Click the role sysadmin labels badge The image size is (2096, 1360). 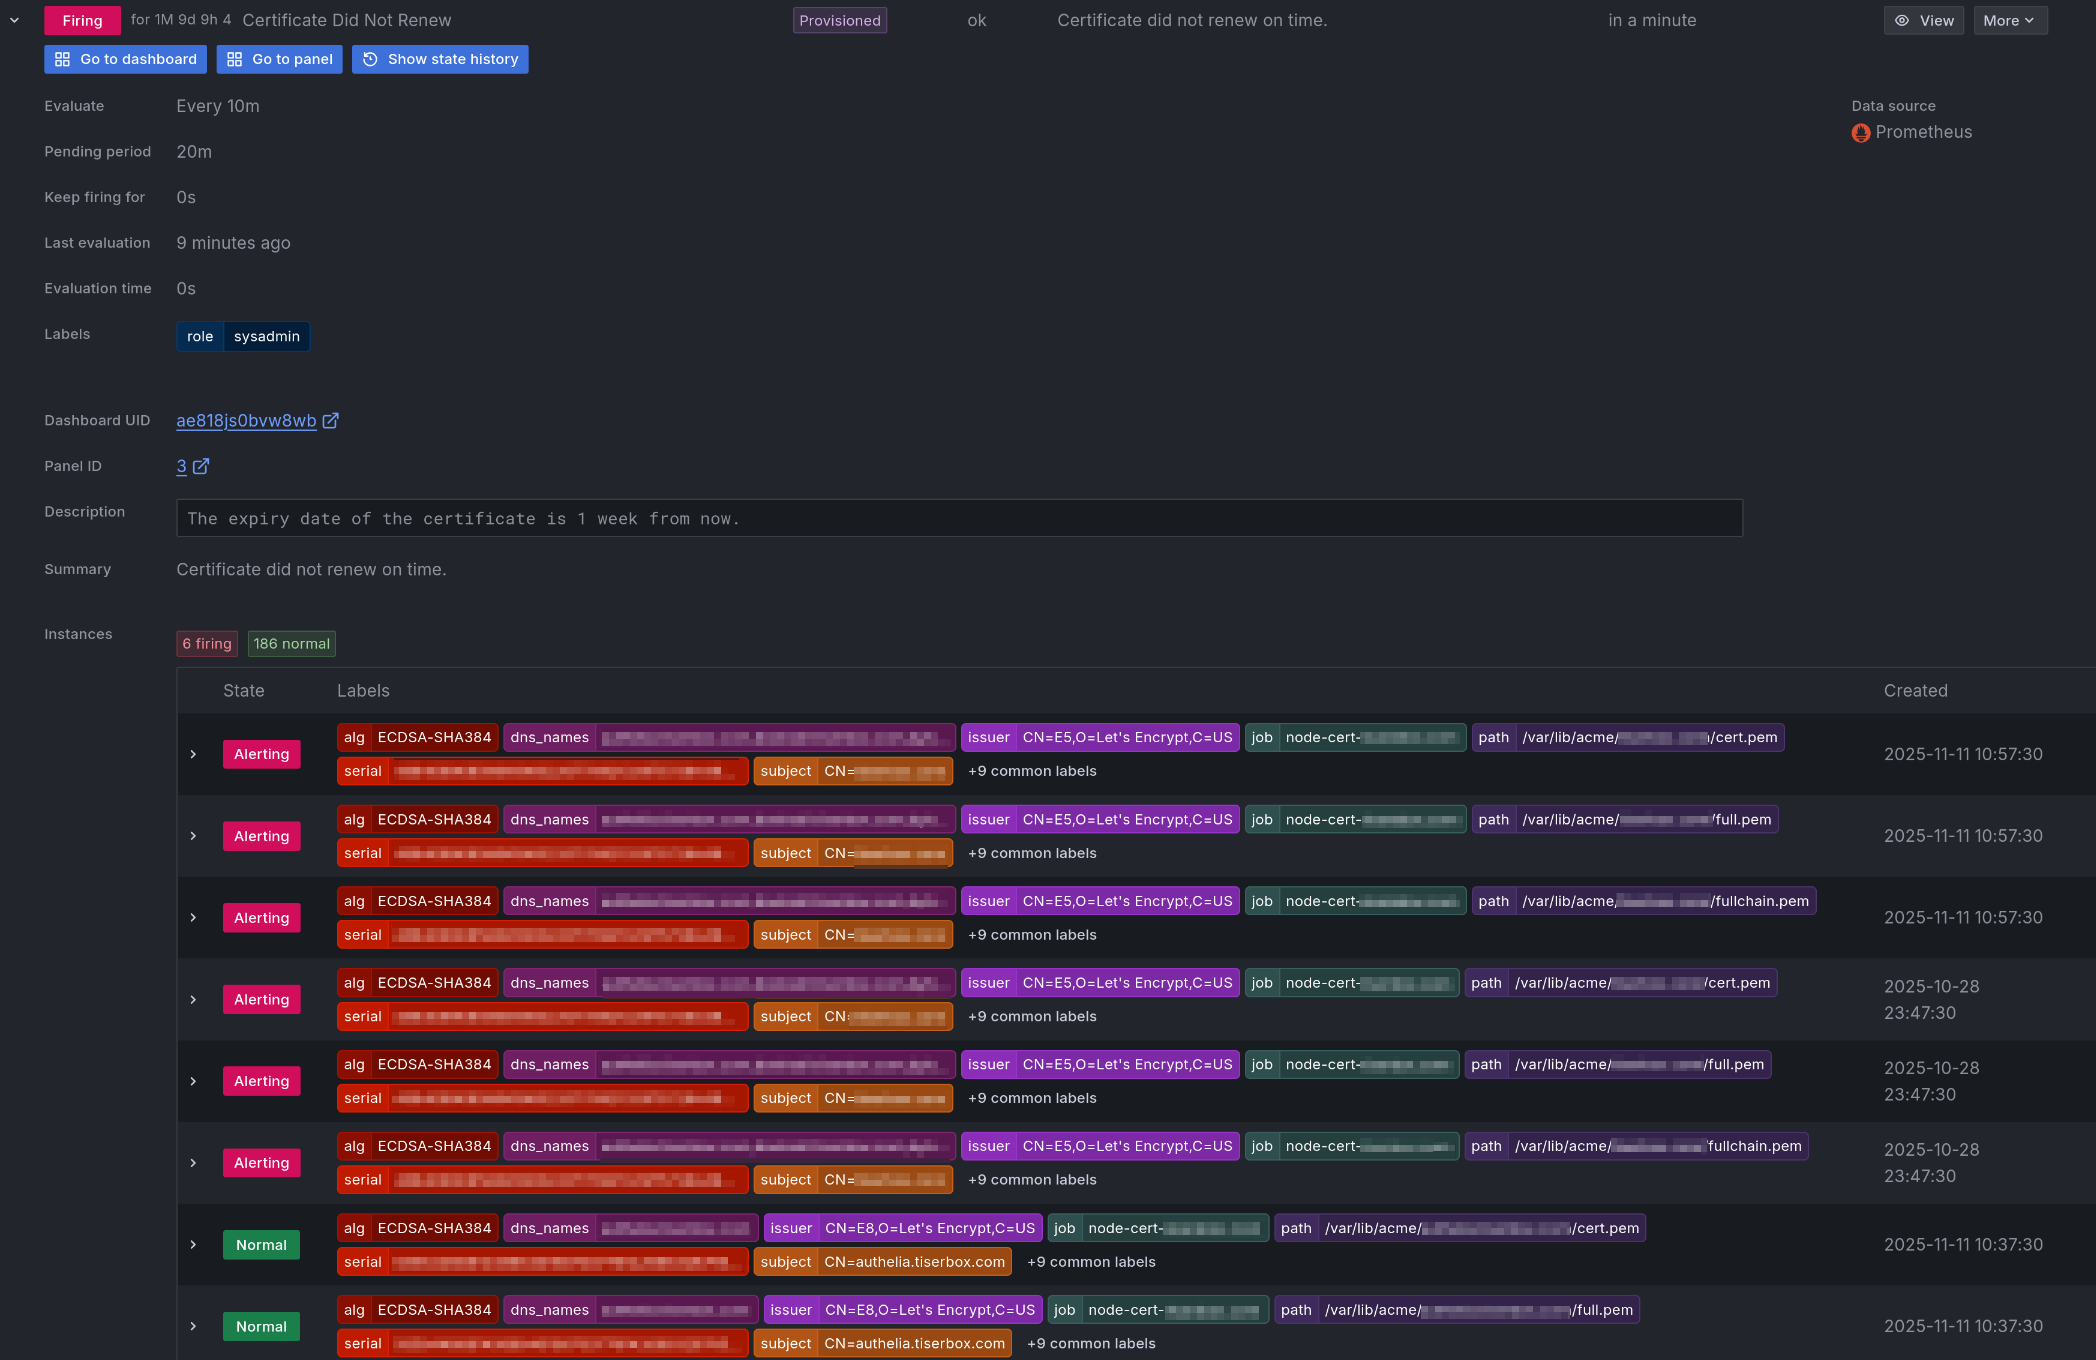(243, 336)
